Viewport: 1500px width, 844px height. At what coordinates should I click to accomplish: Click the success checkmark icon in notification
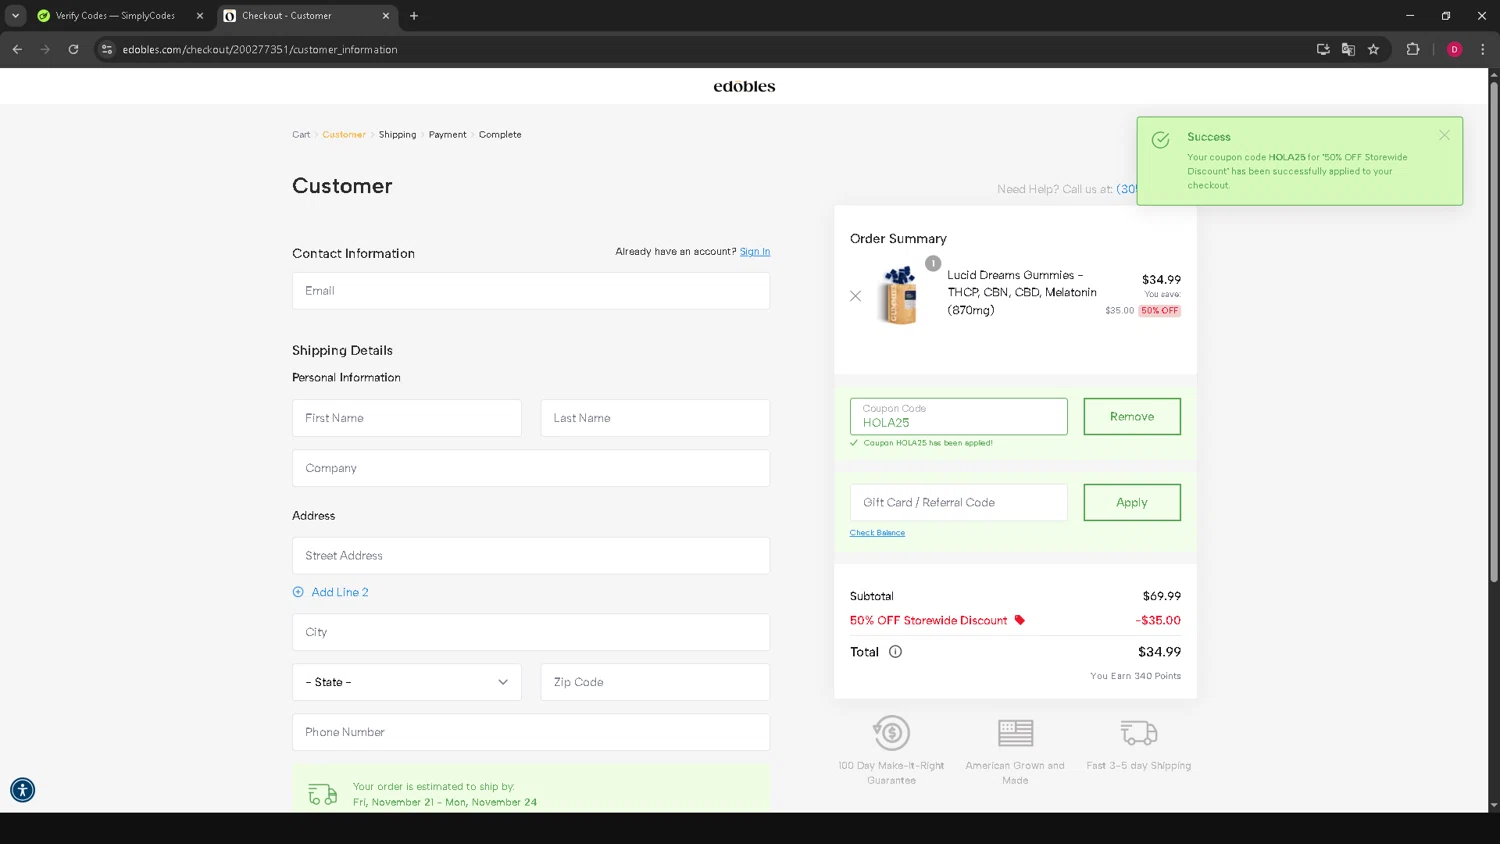click(1160, 140)
